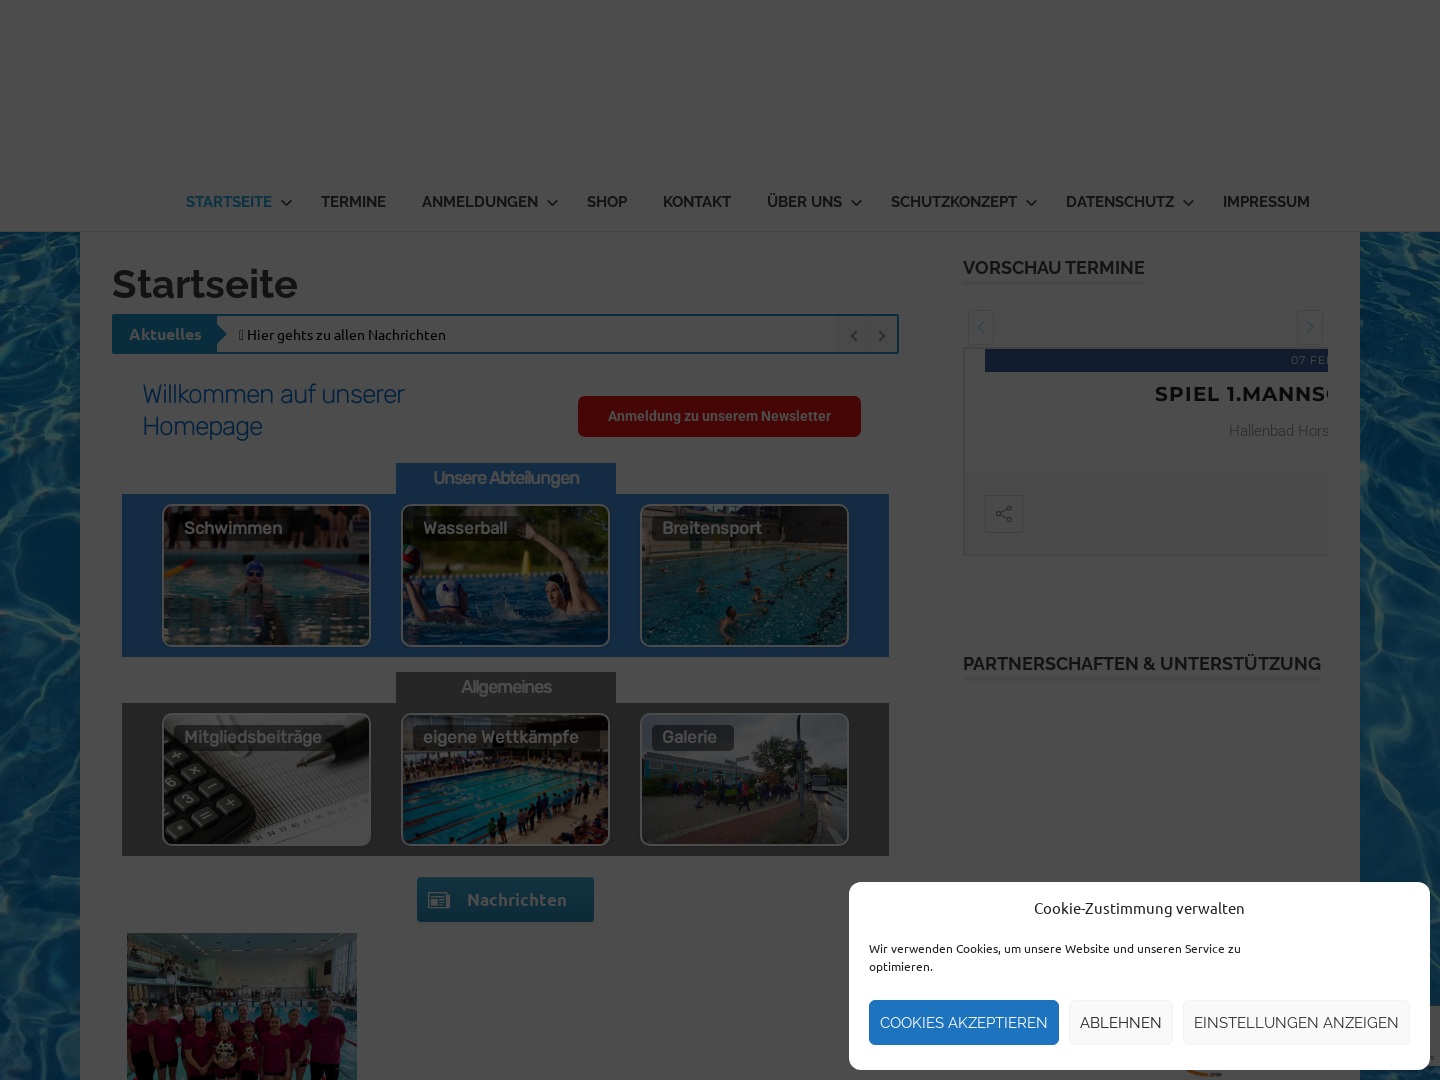
Task: Open the Über uns menu item
Action: click(804, 202)
